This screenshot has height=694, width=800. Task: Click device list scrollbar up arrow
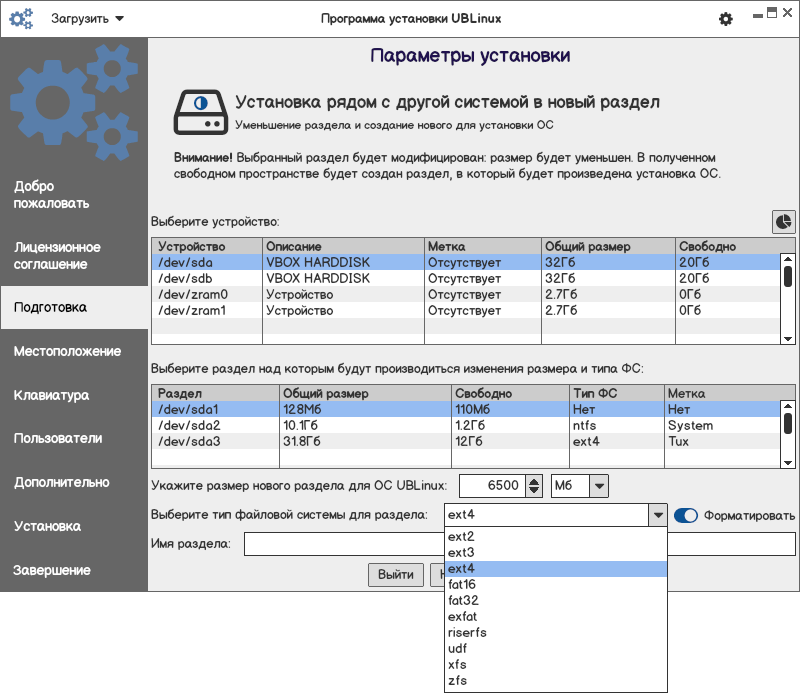[x=788, y=259]
